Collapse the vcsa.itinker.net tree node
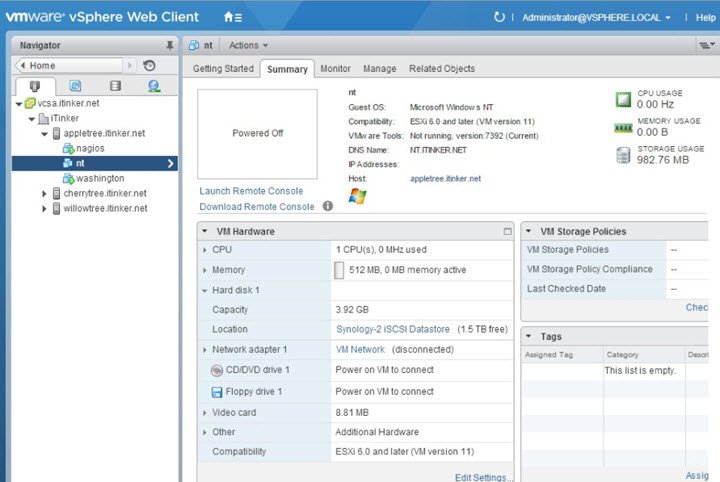Image resolution: width=720 pixels, height=482 pixels. tap(19, 104)
